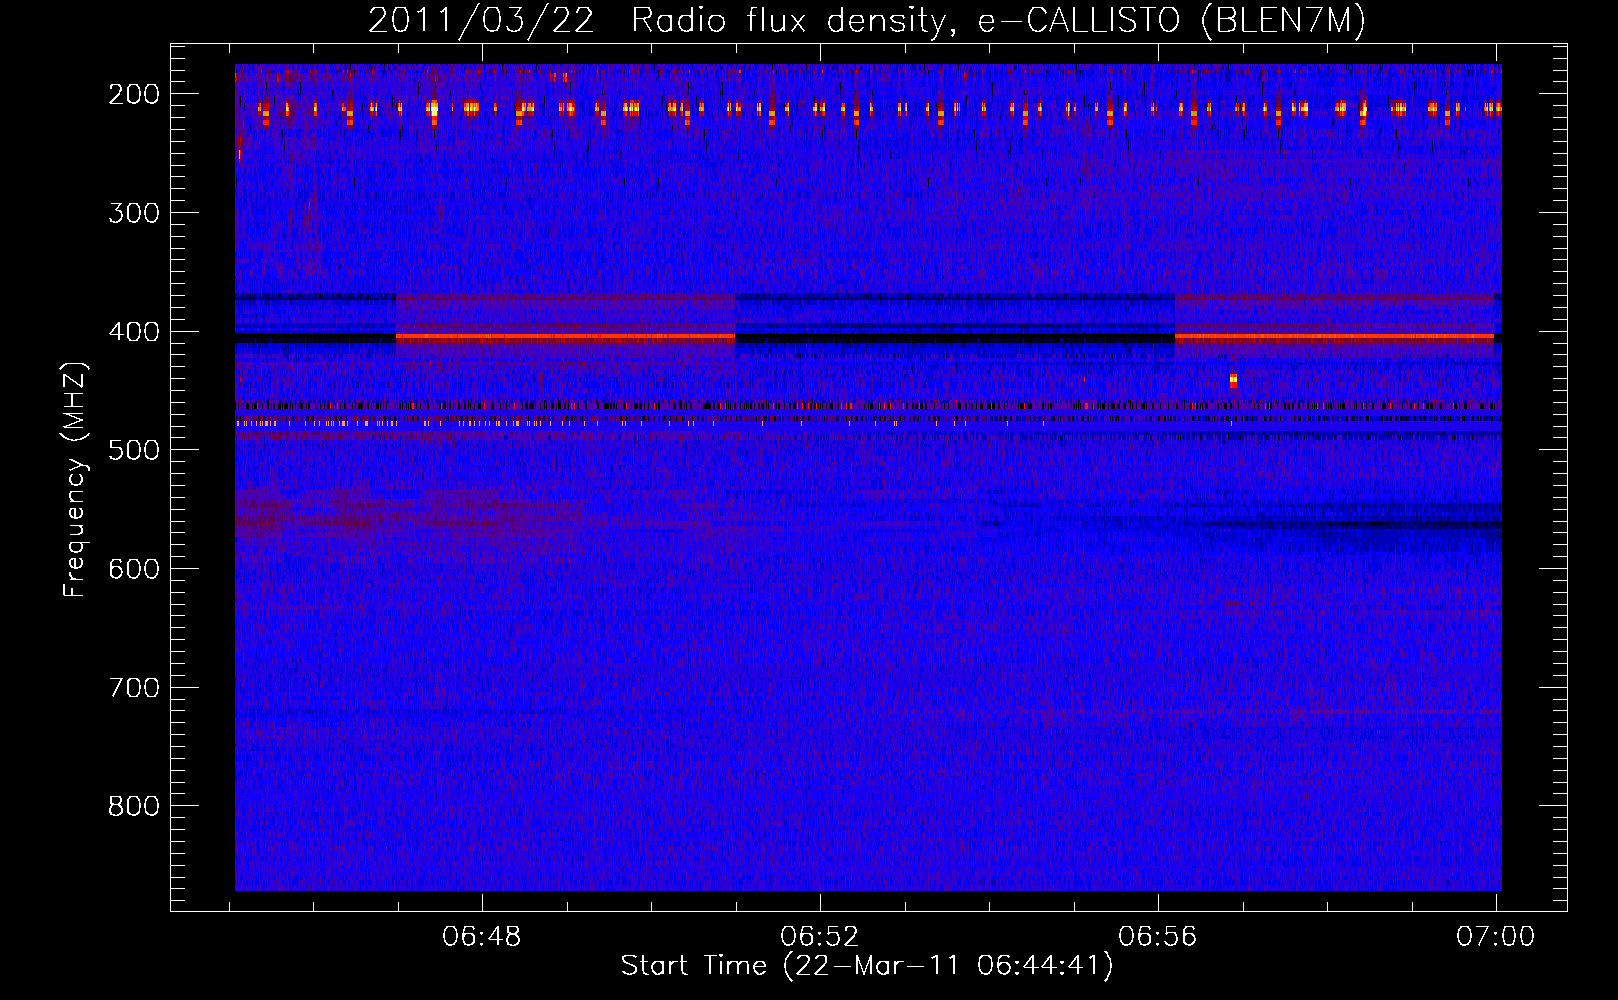The width and height of the screenshot is (1618, 1000).
Task: Click the 800 frequency tick label
Action: [x=134, y=806]
